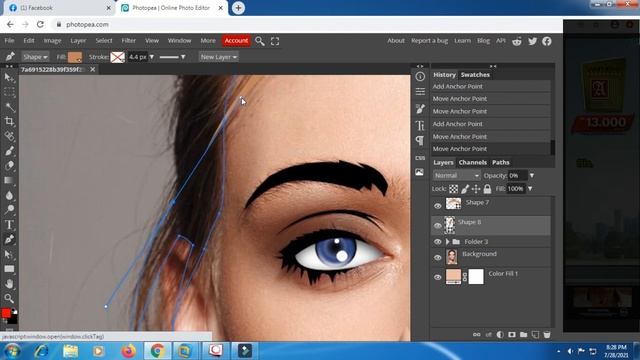Toggle lock image pixels brush icon
Viewport: 640px width, 360px height.
click(465, 189)
